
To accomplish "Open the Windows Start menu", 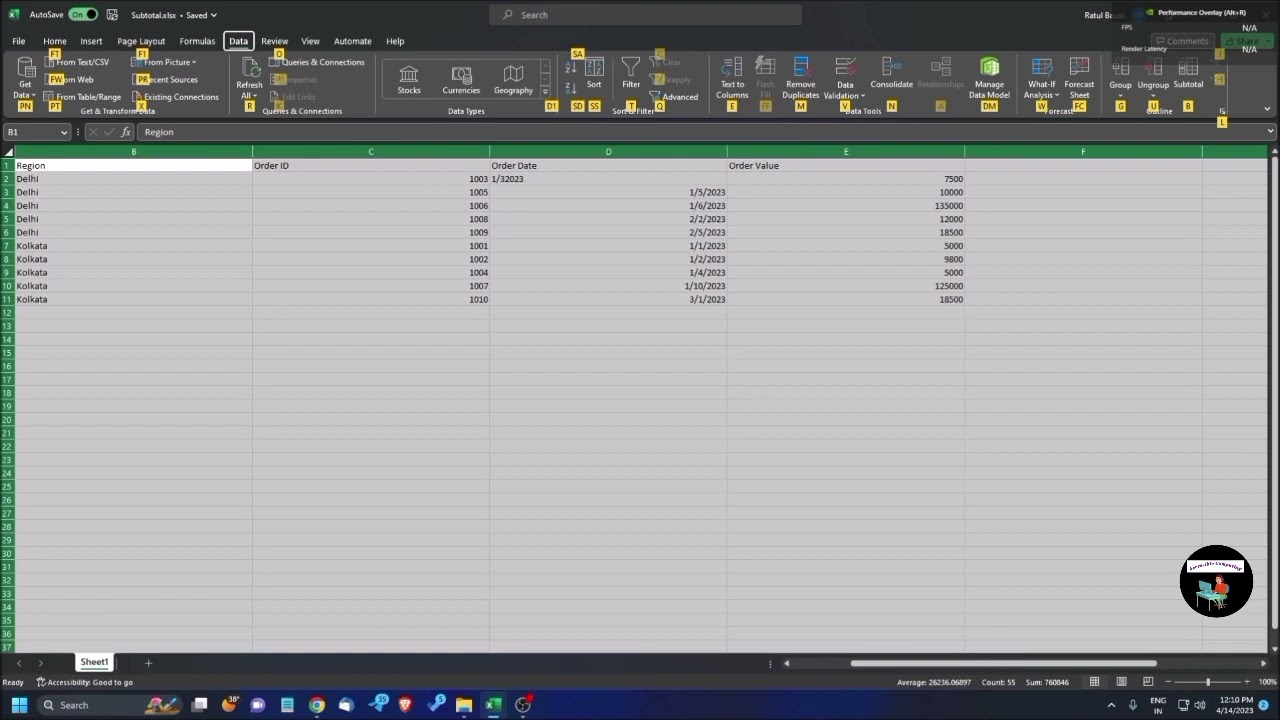I will point(19,705).
